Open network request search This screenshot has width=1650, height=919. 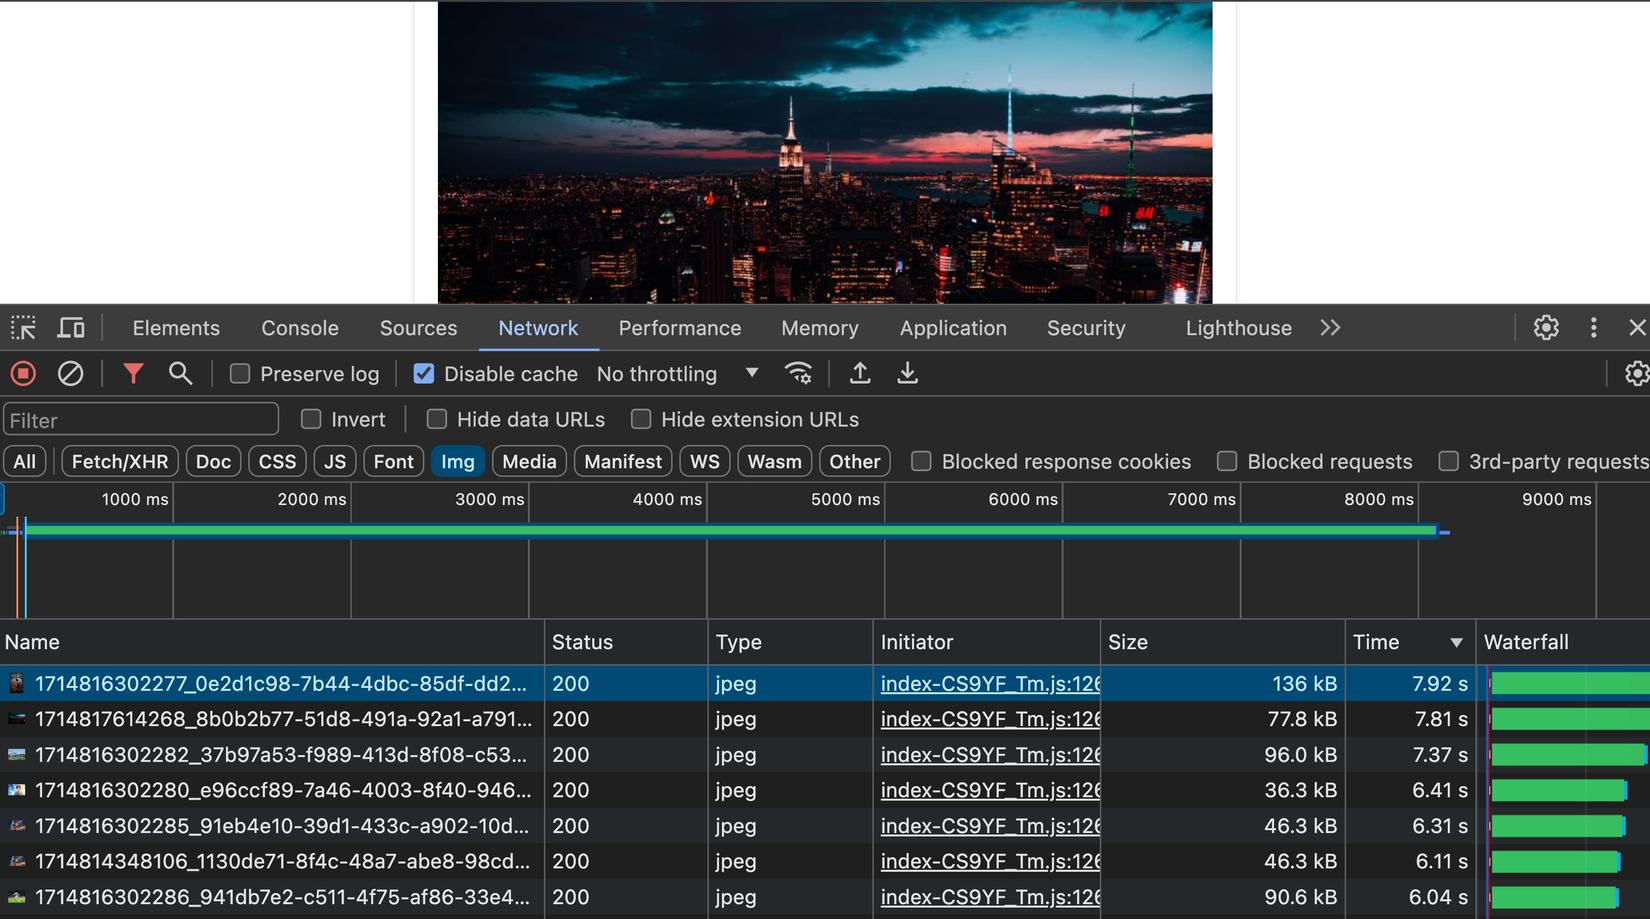pyautogui.click(x=181, y=373)
